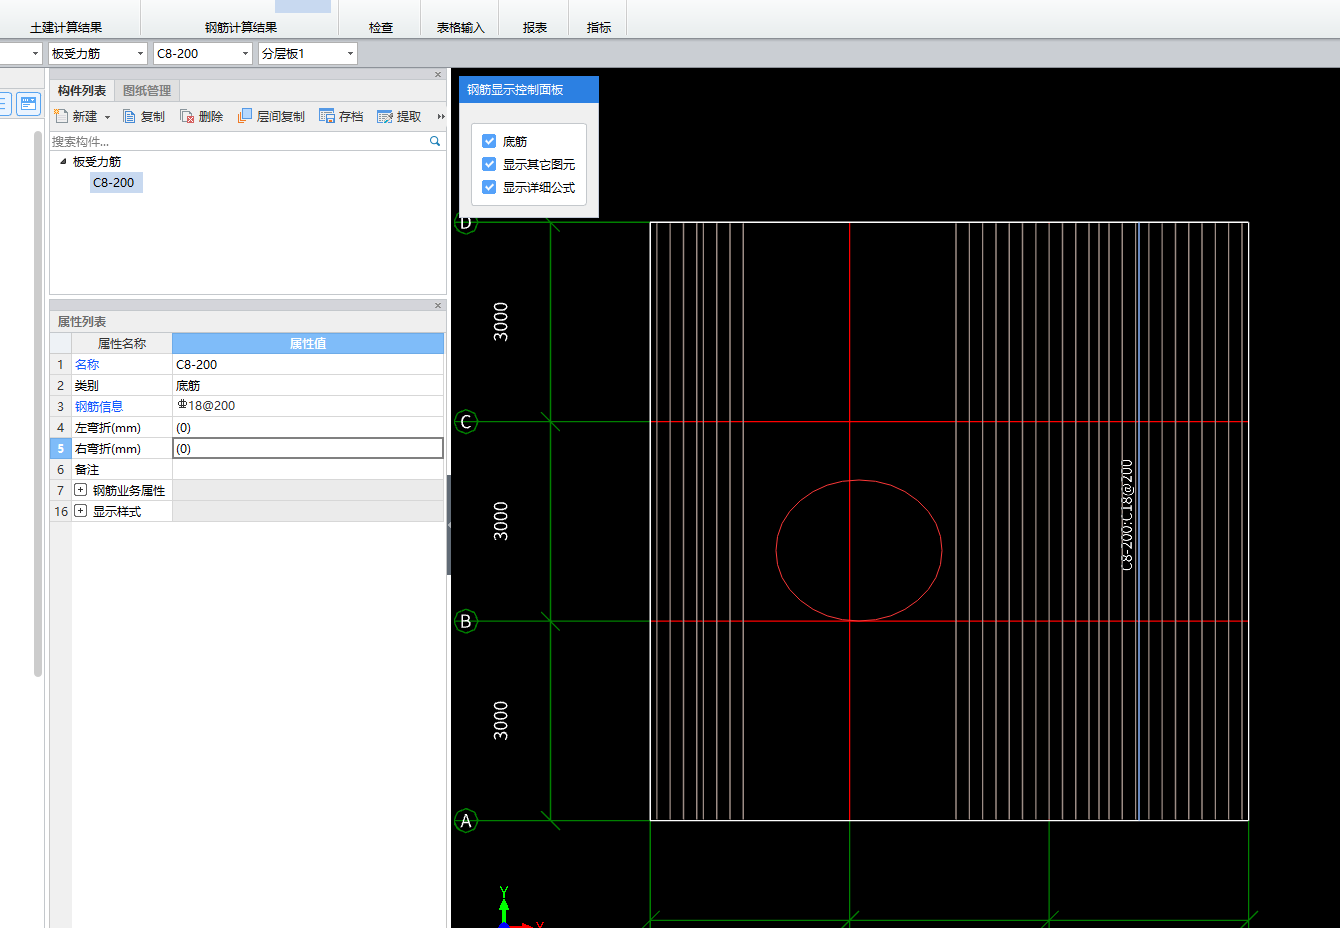Image resolution: width=1340 pixels, height=928 pixels.
Task: Click the 钢筋显示控制面板 title bar
Action: click(x=529, y=89)
